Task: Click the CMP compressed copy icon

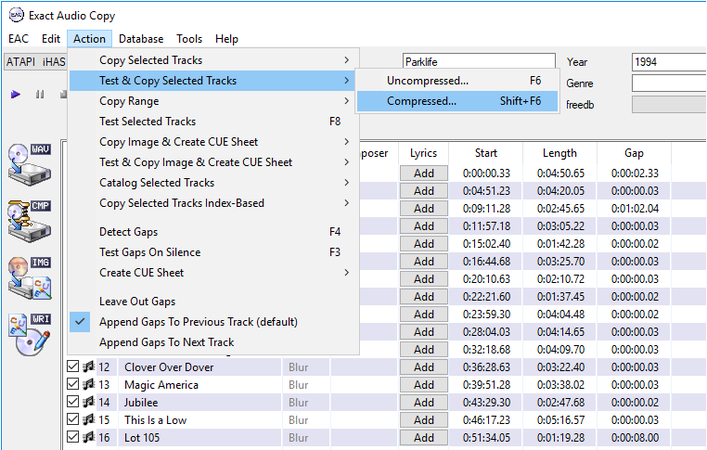Action: click(29, 221)
